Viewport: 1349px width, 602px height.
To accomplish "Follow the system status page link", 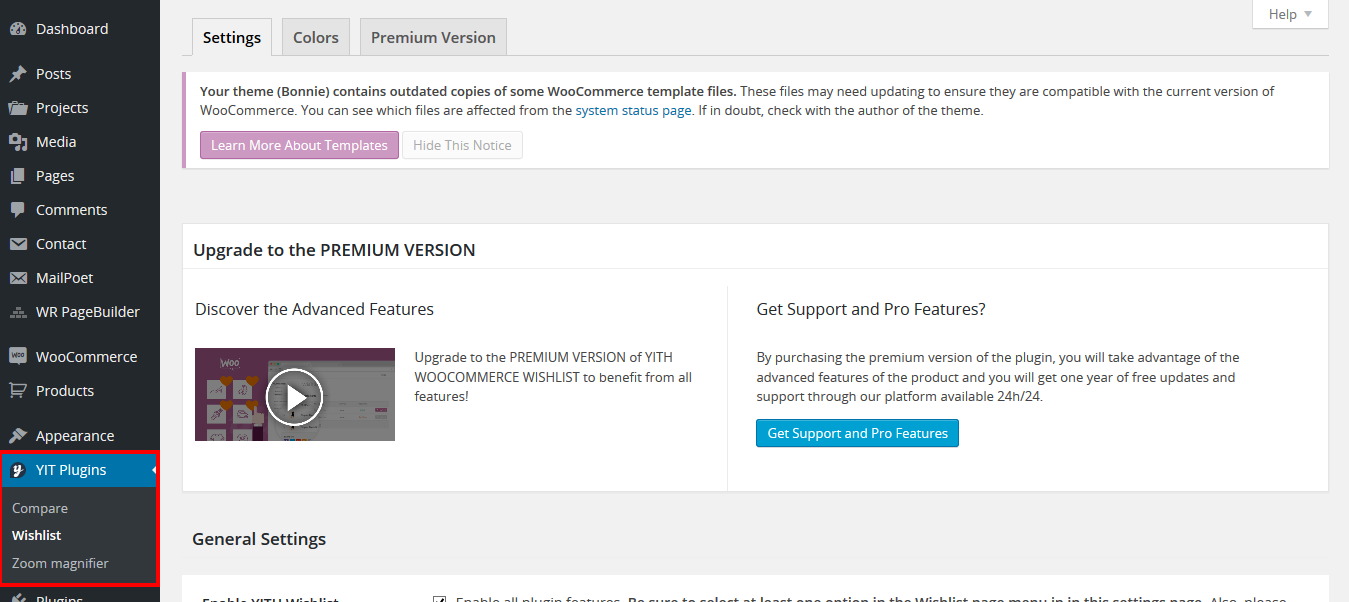I will pyautogui.click(x=633, y=111).
